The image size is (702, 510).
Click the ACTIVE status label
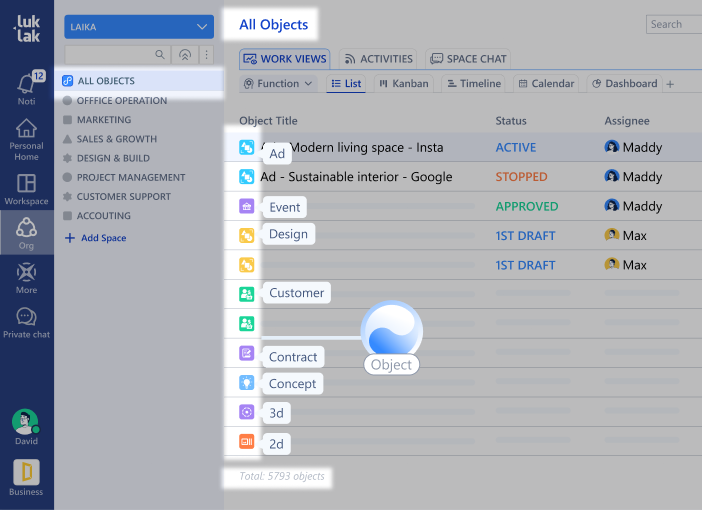(x=516, y=147)
